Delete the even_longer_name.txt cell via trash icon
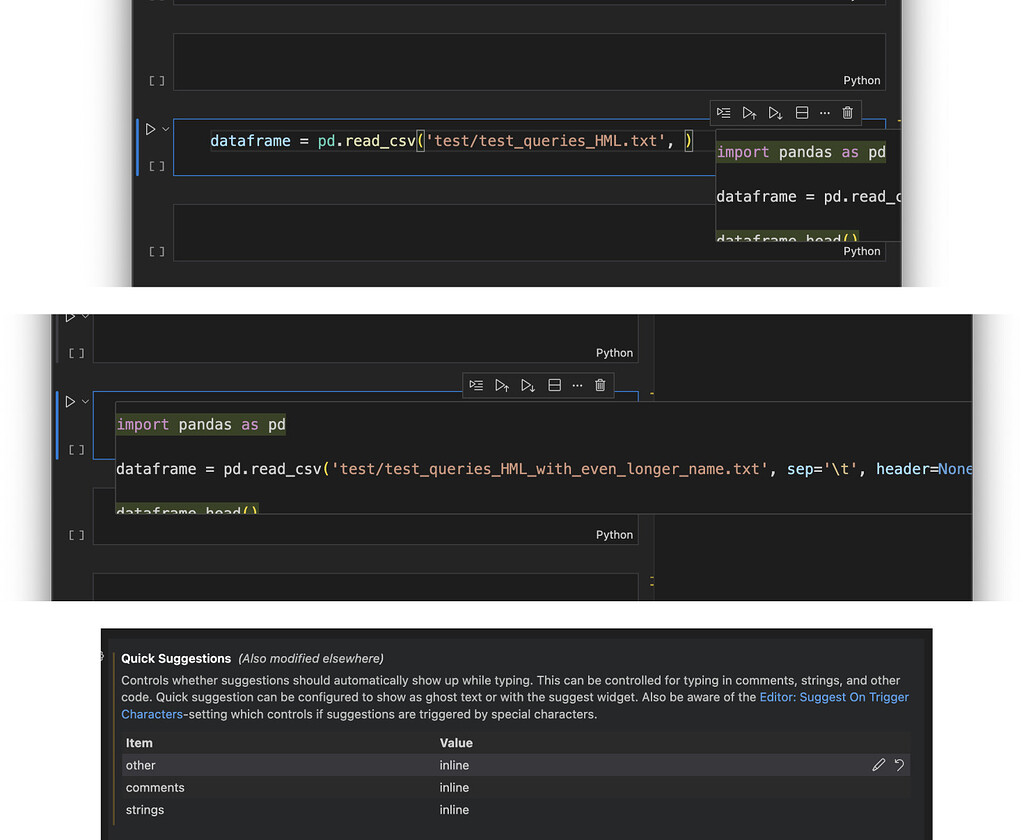The width and height of the screenshot is (1023, 840). tap(600, 385)
